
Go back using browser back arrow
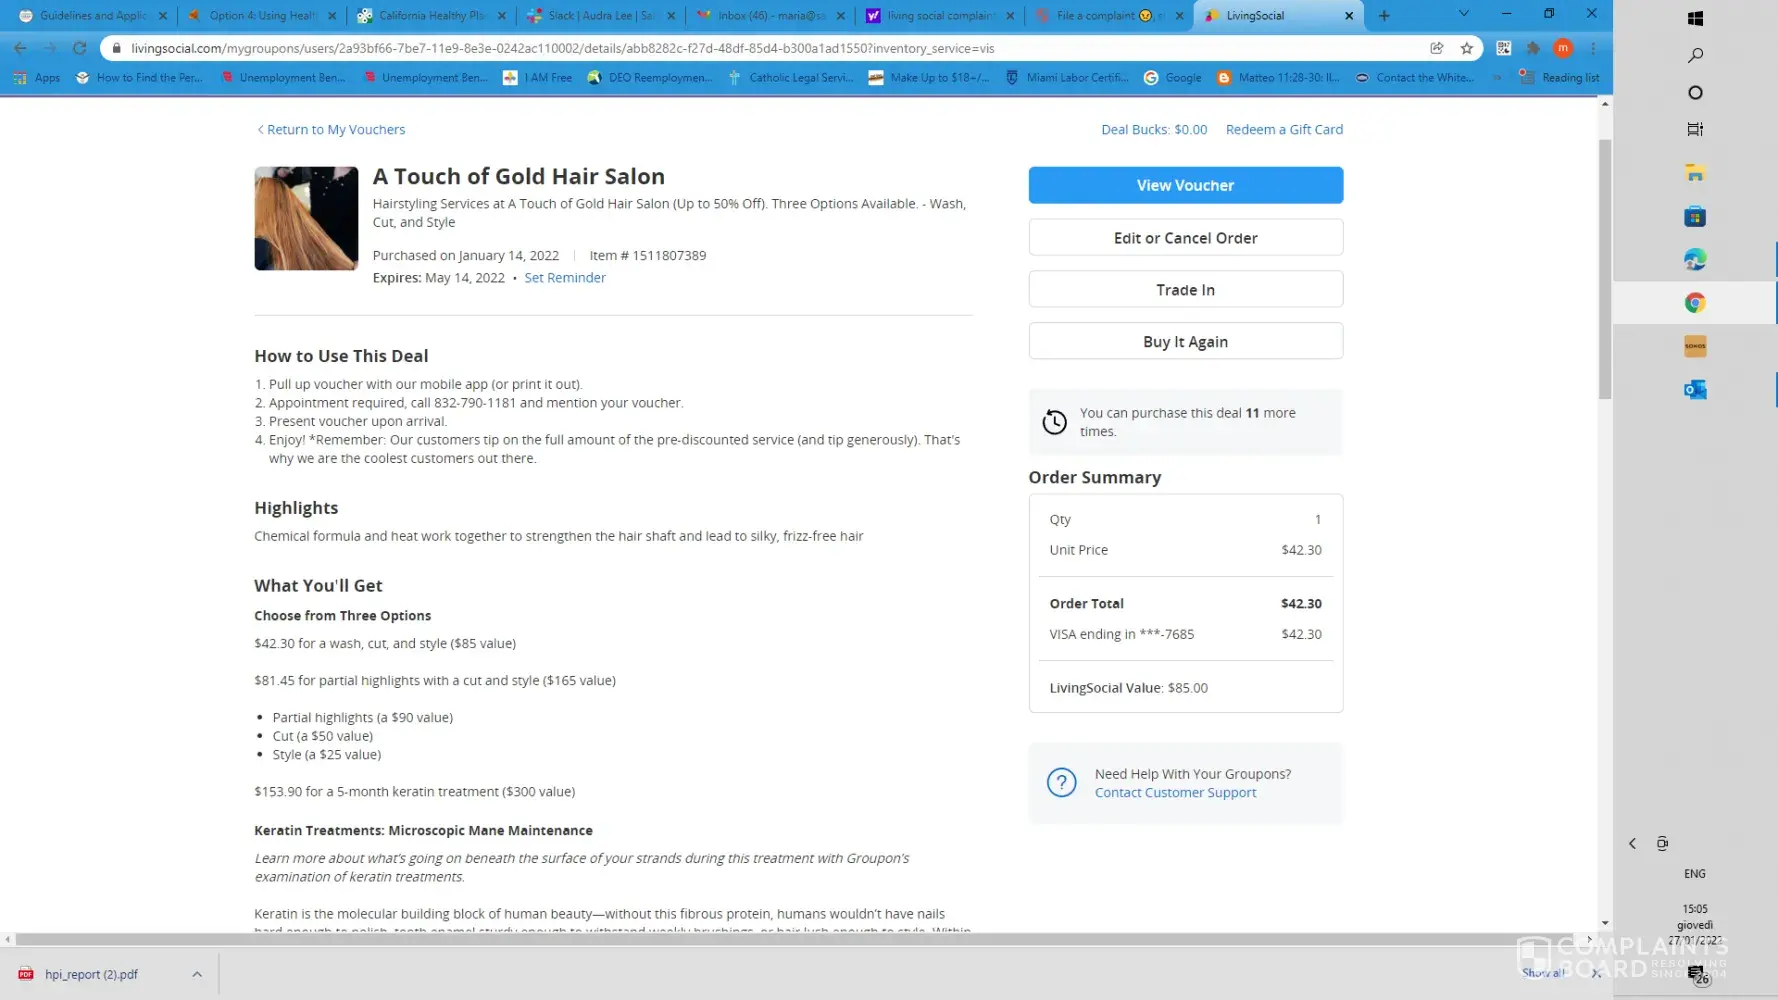point(20,48)
